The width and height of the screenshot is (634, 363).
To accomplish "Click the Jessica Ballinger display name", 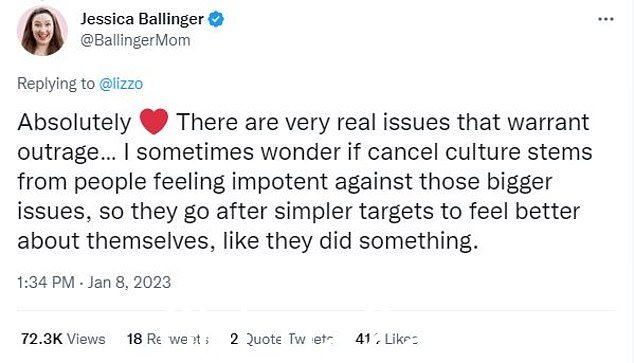I will pyautogui.click(x=142, y=19).
